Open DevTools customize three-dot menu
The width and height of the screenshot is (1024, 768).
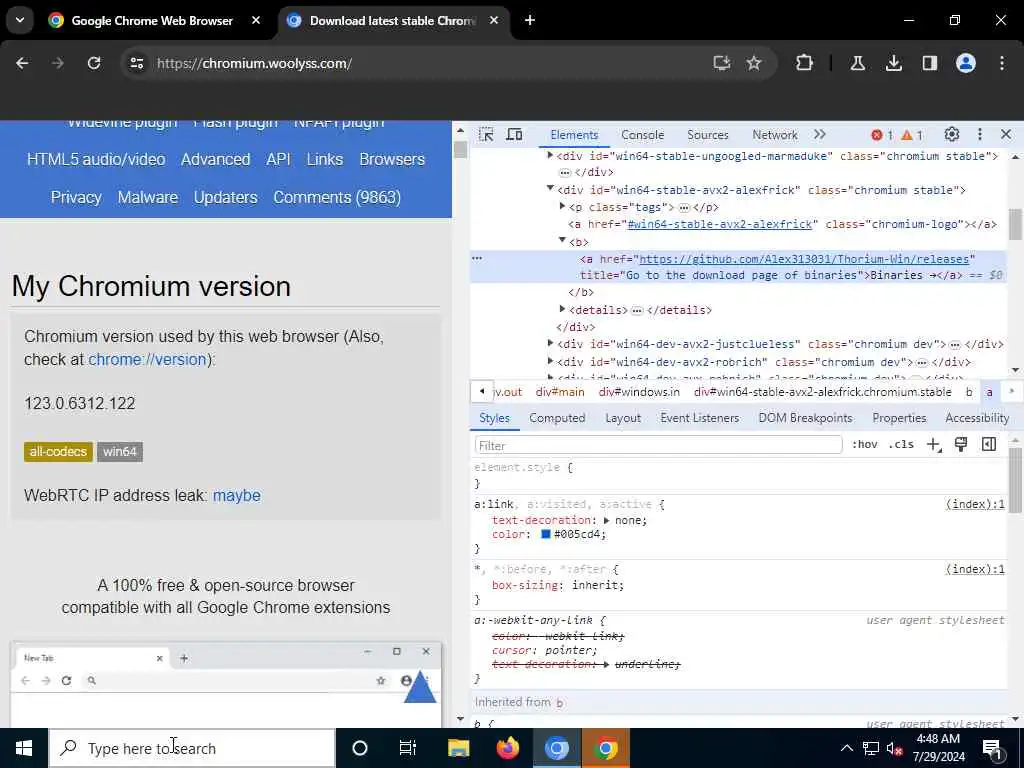[980, 135]
